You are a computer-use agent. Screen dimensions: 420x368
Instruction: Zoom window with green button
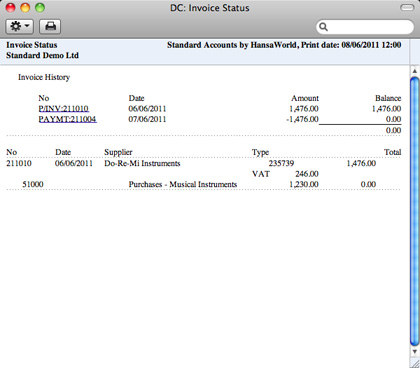[40, 7]
